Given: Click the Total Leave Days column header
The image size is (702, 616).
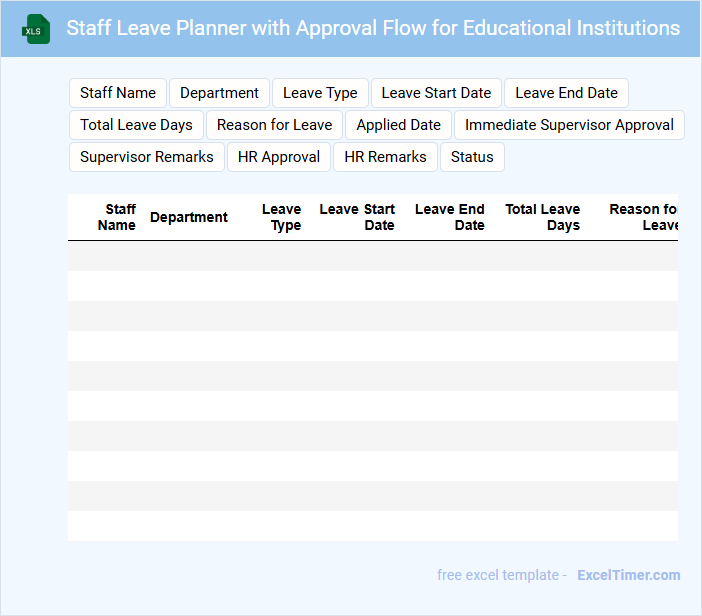Looking at the screenshot, I should click(543, 217).
